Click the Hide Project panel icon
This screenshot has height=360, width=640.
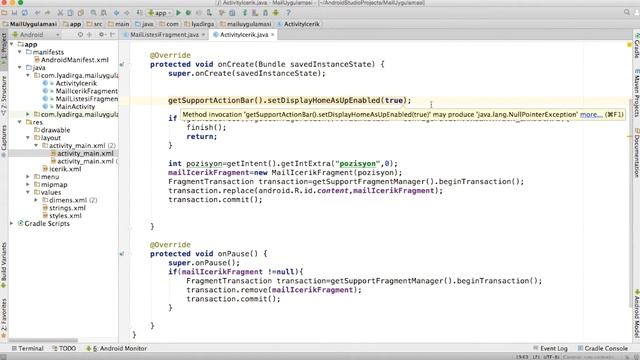point(112,35)
